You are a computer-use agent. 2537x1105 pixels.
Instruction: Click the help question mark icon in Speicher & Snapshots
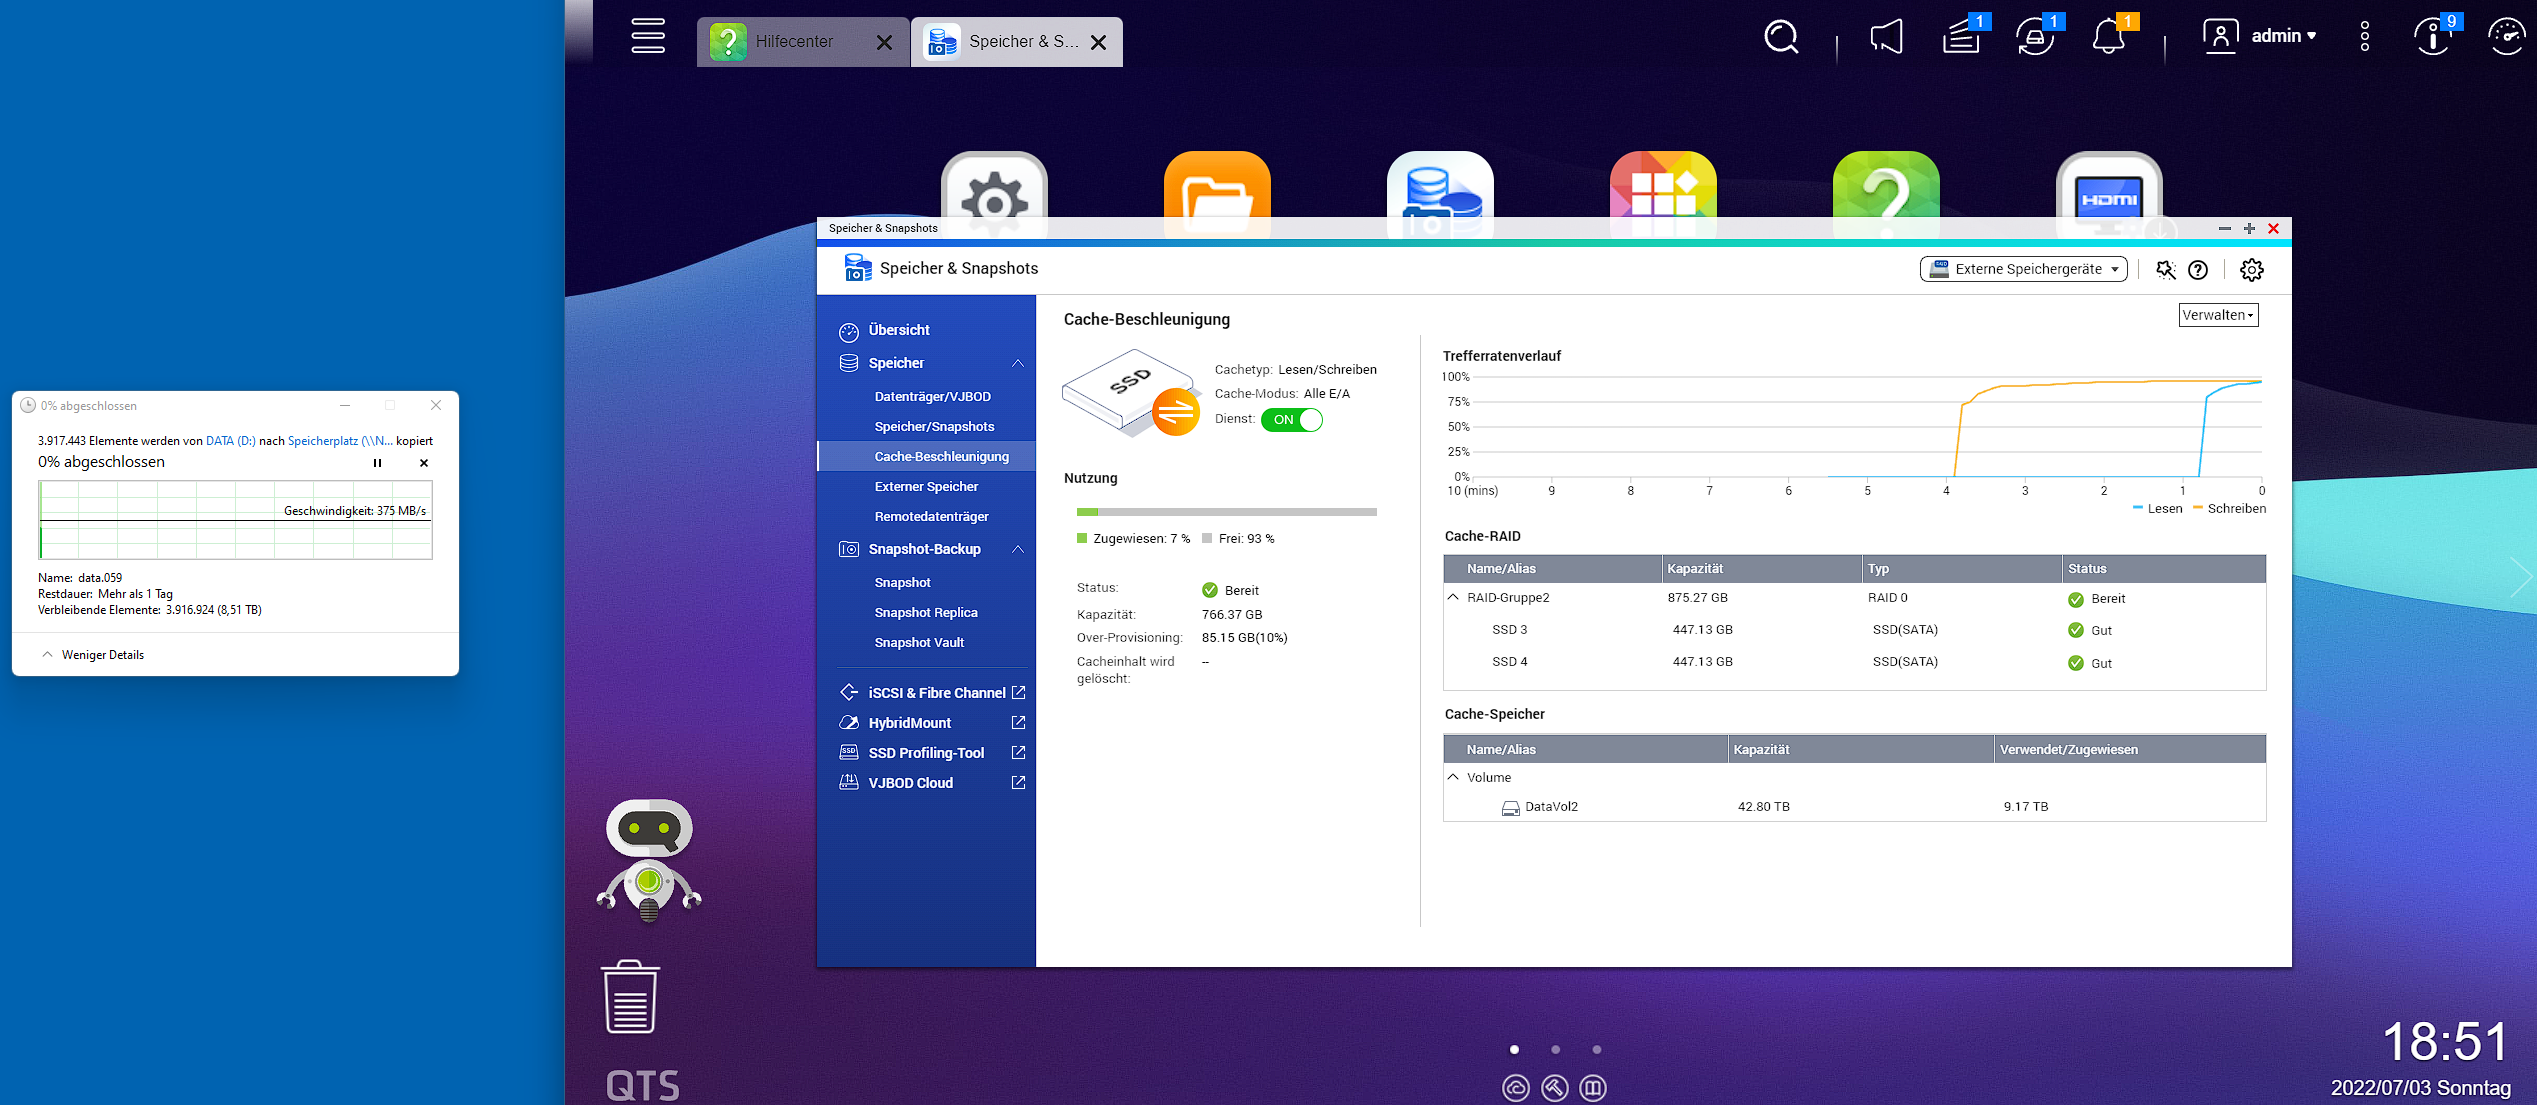tap(2198, 269)
